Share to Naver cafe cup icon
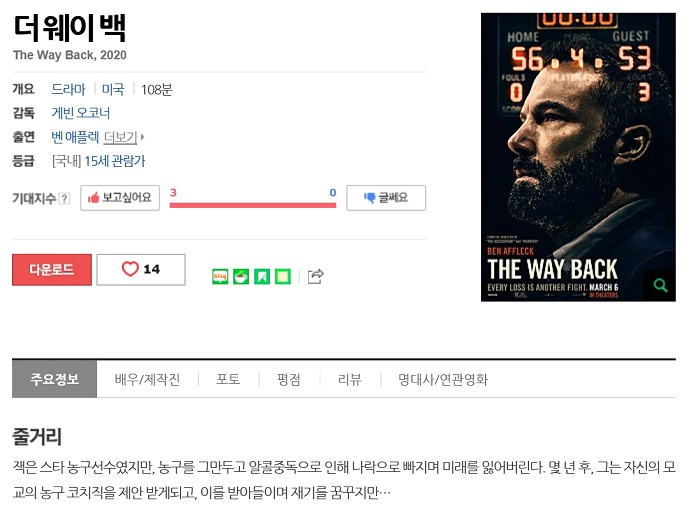The image size is (700, 526). click(x=241, y=277)
